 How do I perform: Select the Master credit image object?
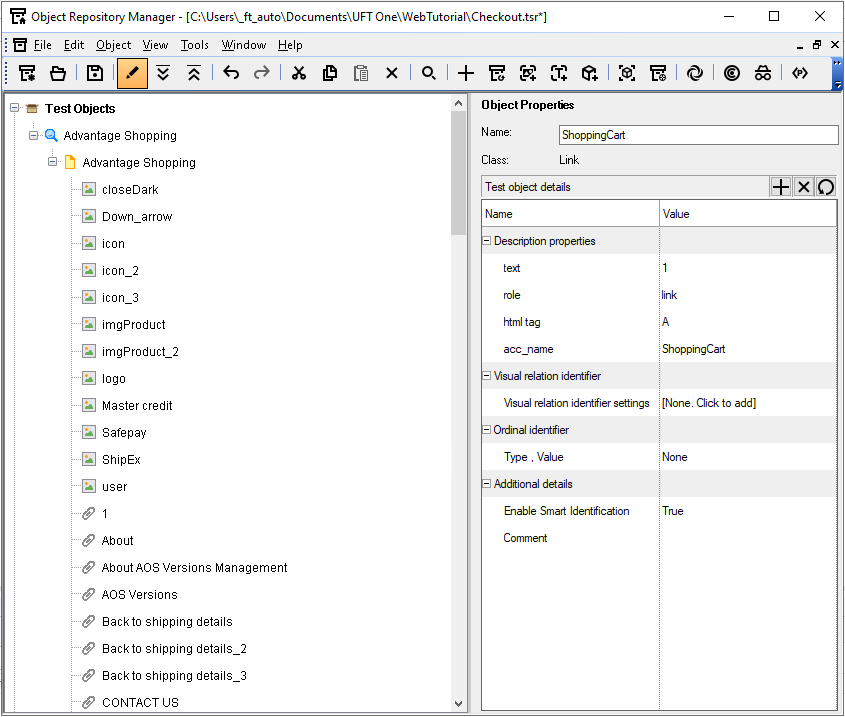coord(137,405)
